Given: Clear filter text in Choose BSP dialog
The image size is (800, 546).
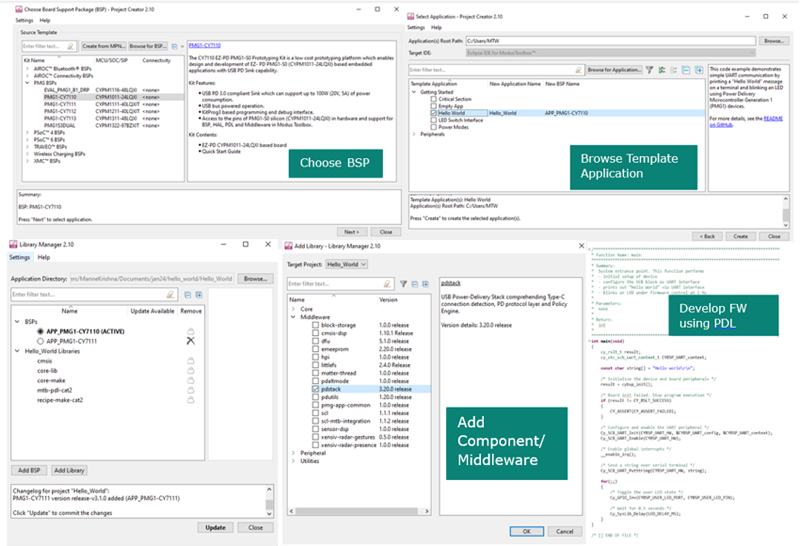Looking at the screenshot, I should tap(70, 46).
